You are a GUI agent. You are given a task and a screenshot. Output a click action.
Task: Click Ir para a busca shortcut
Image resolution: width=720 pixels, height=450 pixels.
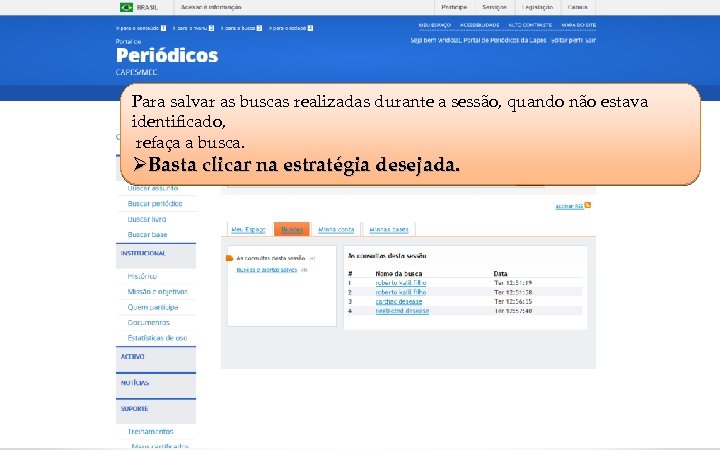point(242,28)
